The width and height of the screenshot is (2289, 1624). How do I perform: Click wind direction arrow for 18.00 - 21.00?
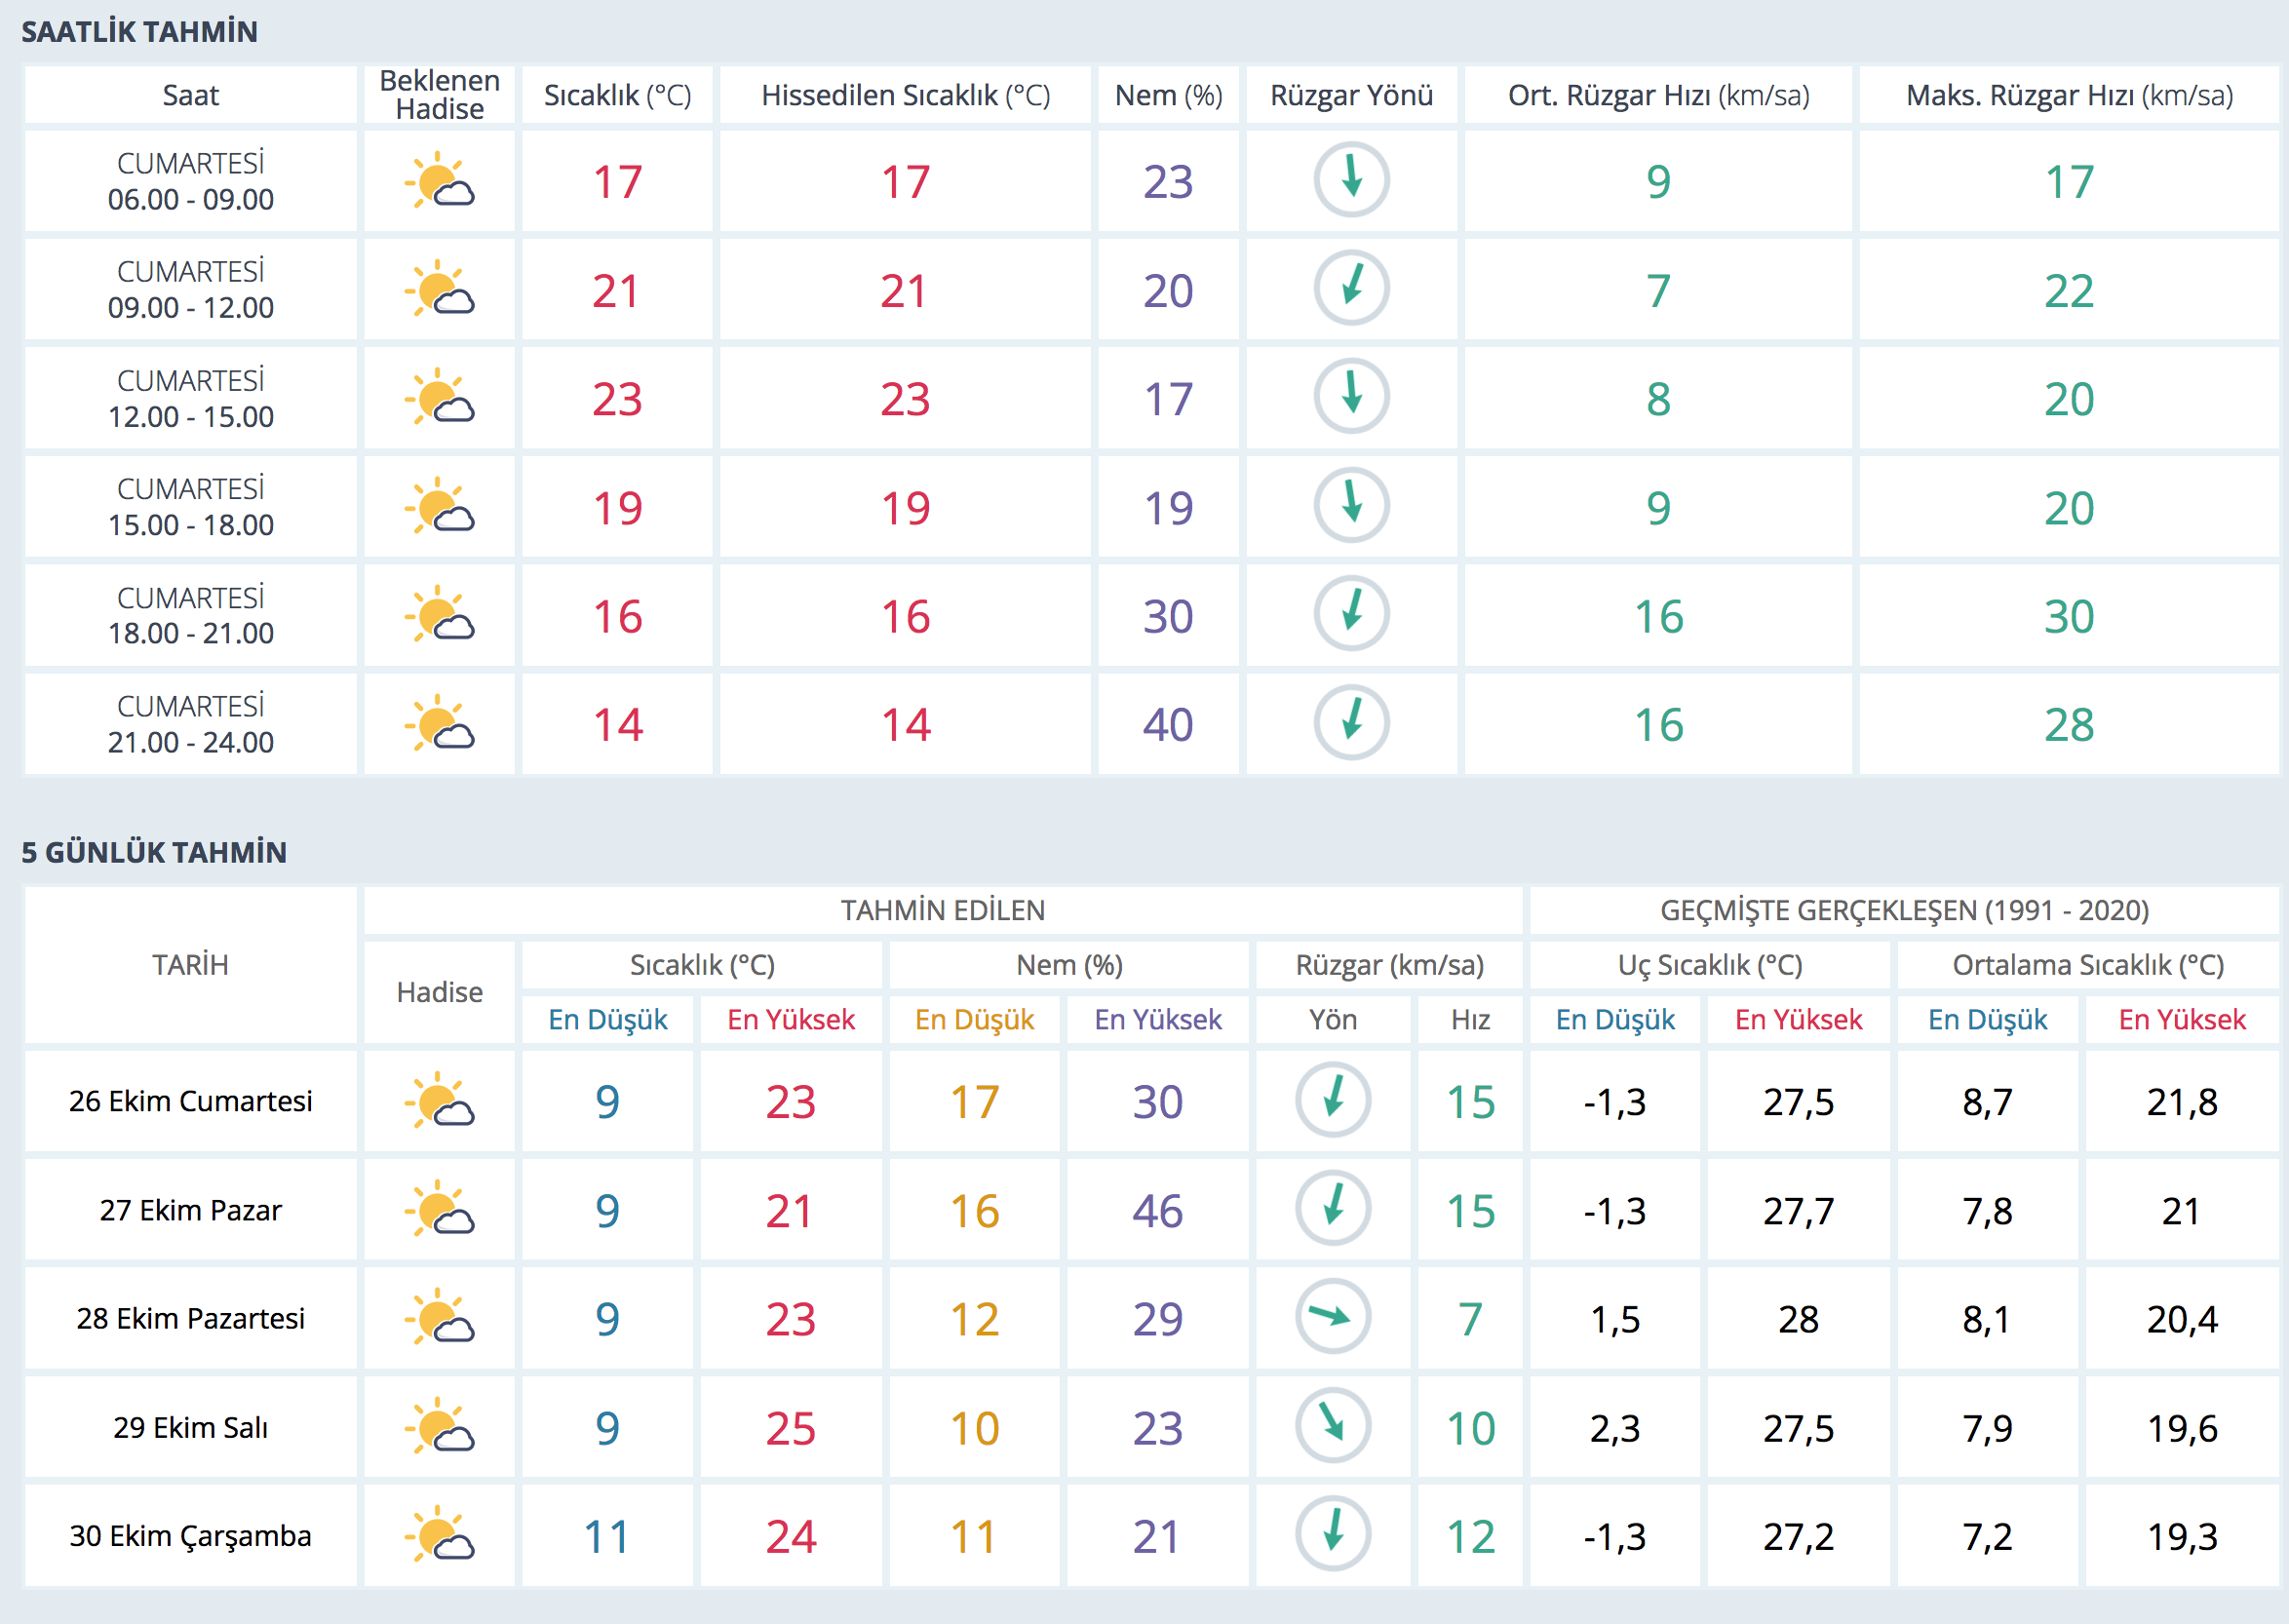pos(1351,613)
